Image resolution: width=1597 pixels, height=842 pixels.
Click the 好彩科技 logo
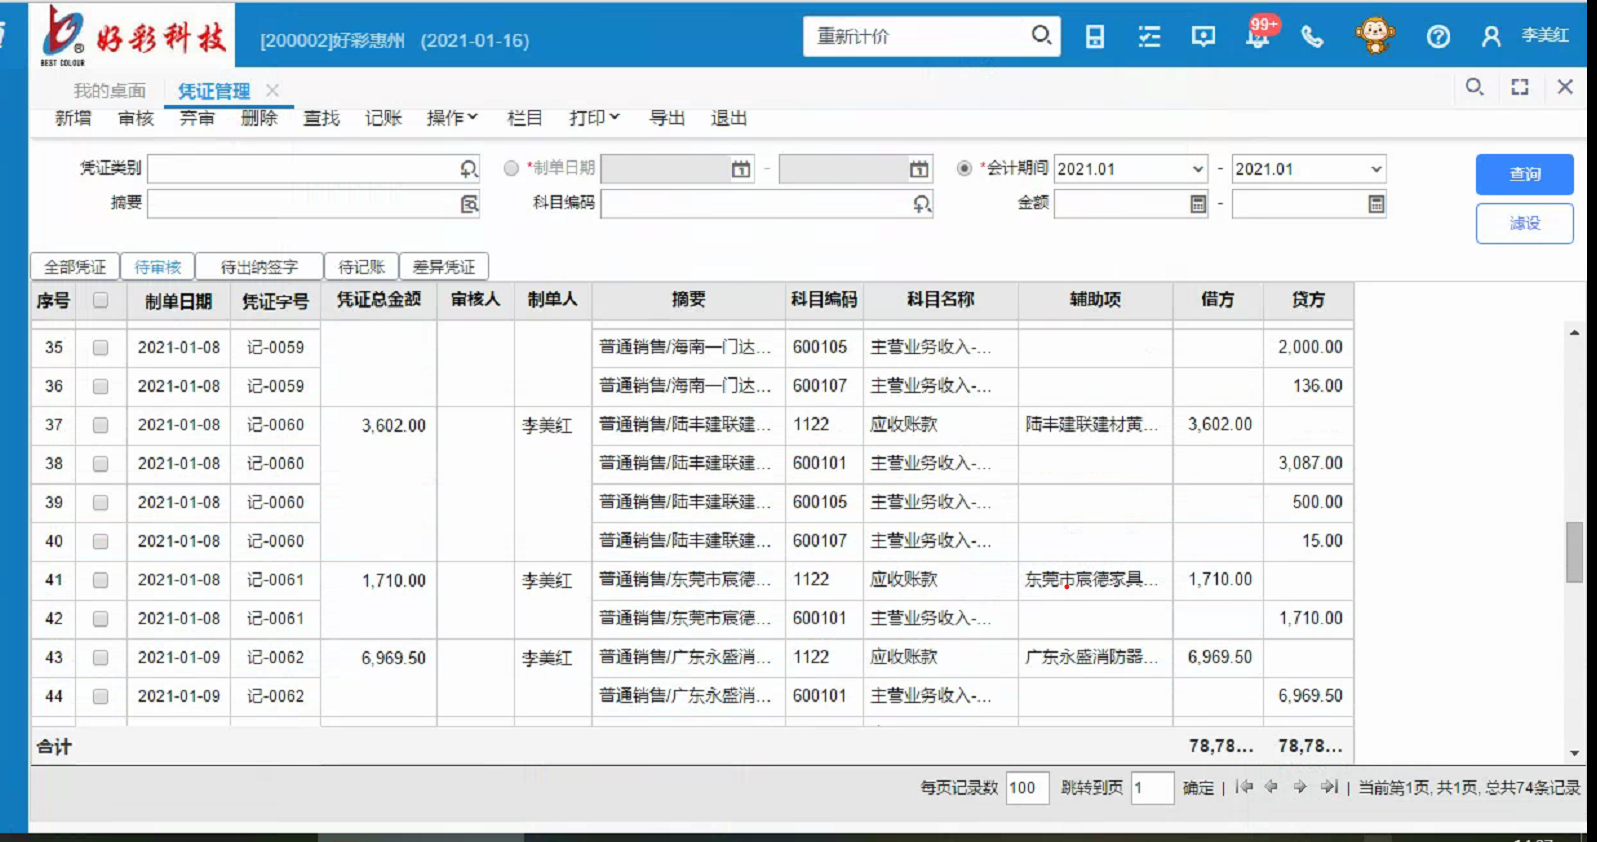coord(134,35)
